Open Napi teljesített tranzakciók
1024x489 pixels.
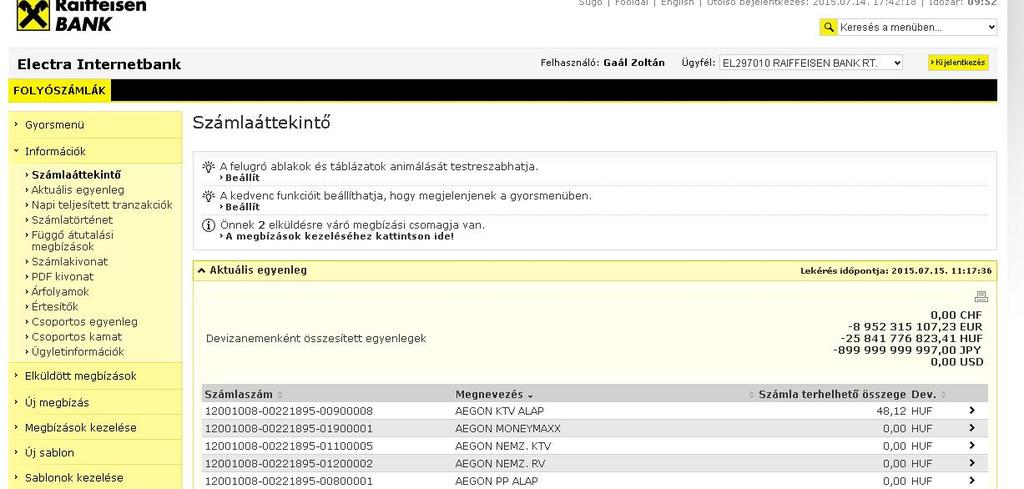[x=102, y=205]
